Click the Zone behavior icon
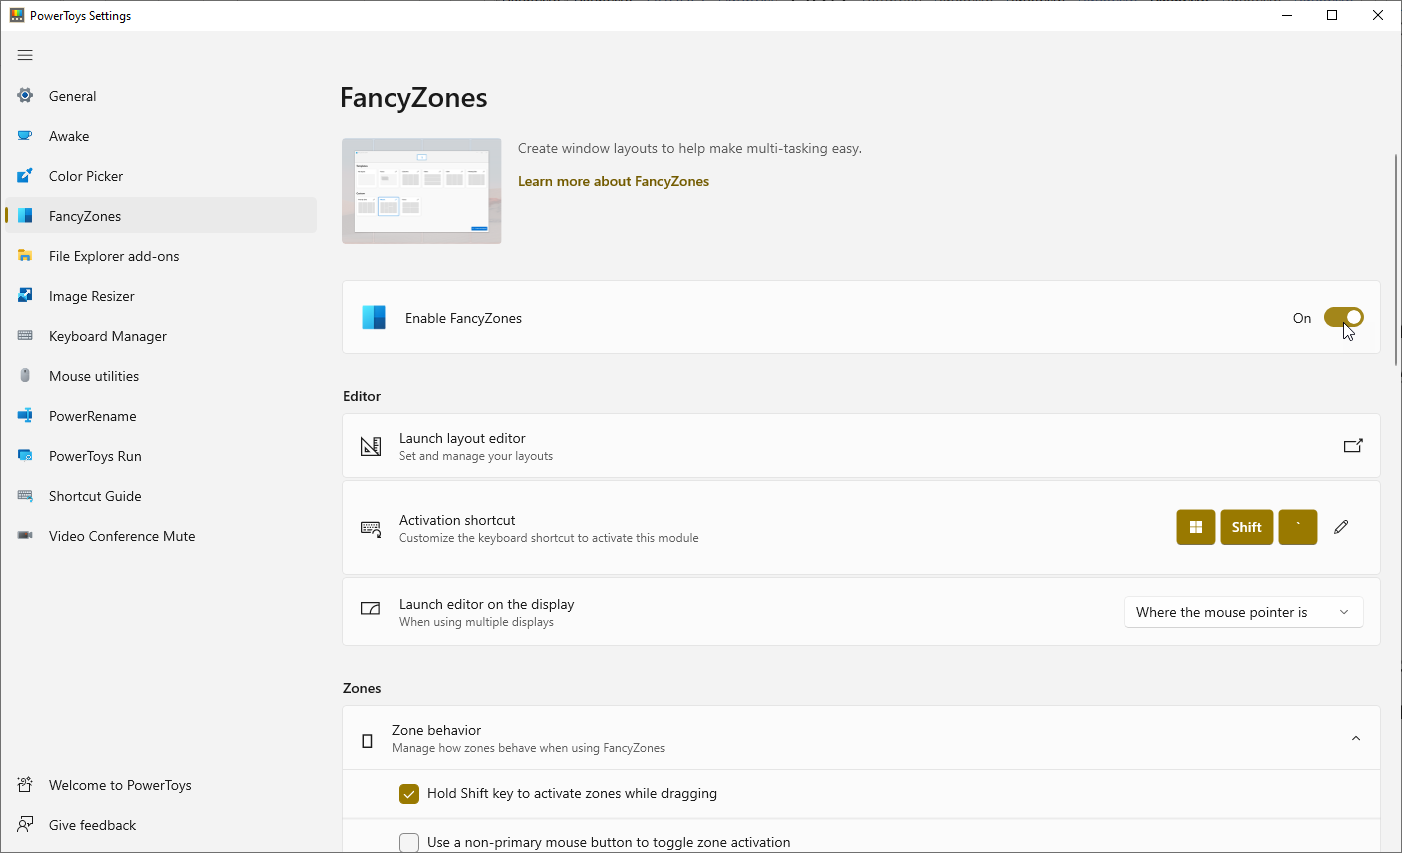This screenshot has width=1402, height=853. [x=367, y=741]
